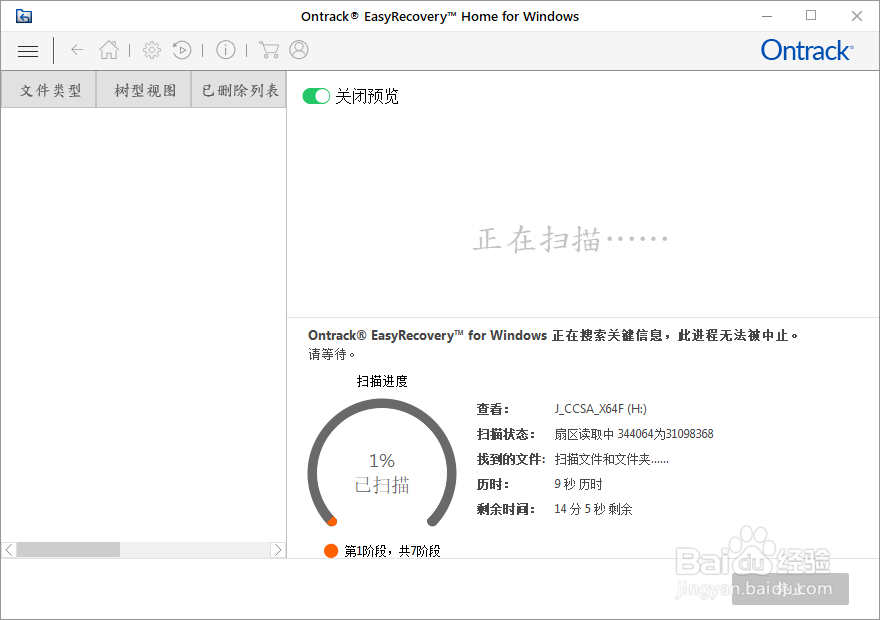Viewport: 880px width, 620px height.
Task: Open the information icon
Action: point(226,50)
